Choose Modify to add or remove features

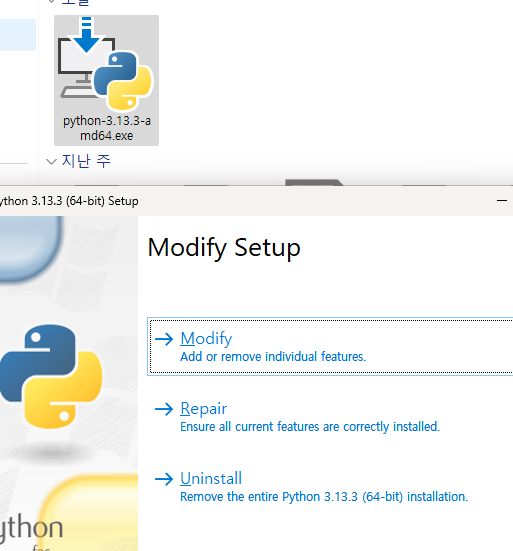pos(330,346)
